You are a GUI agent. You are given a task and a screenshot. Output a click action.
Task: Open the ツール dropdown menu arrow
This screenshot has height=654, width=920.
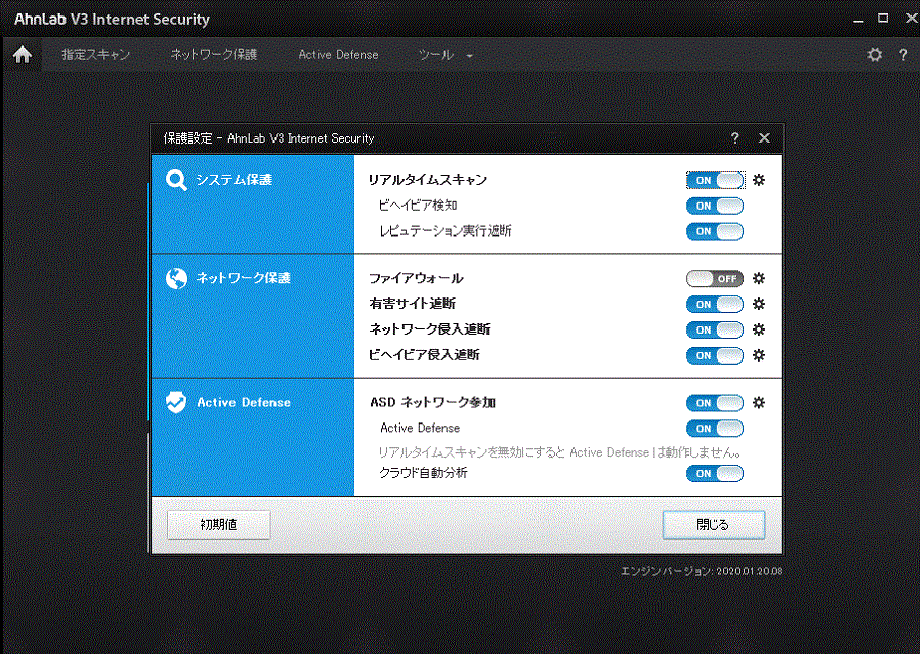tap(469, 56)
